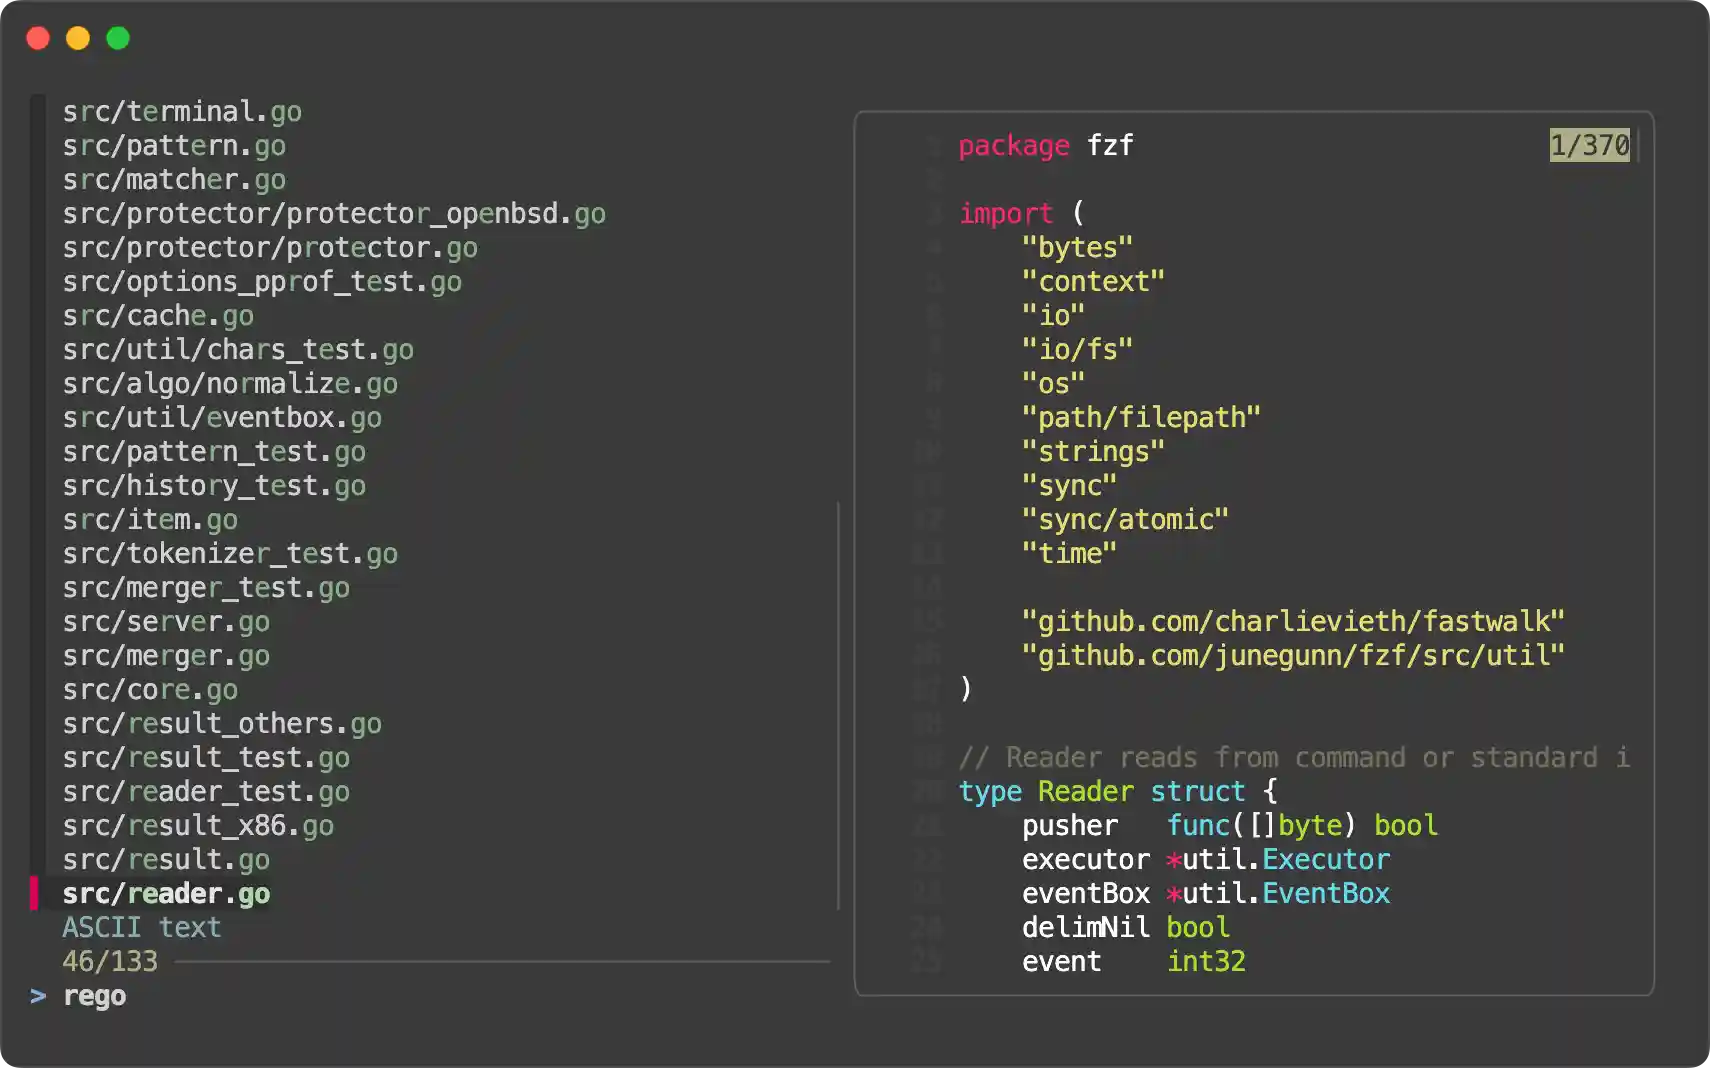Select src/terminal.go in the file list
The image size is (1710, 1068).
[x=182, y=111]
